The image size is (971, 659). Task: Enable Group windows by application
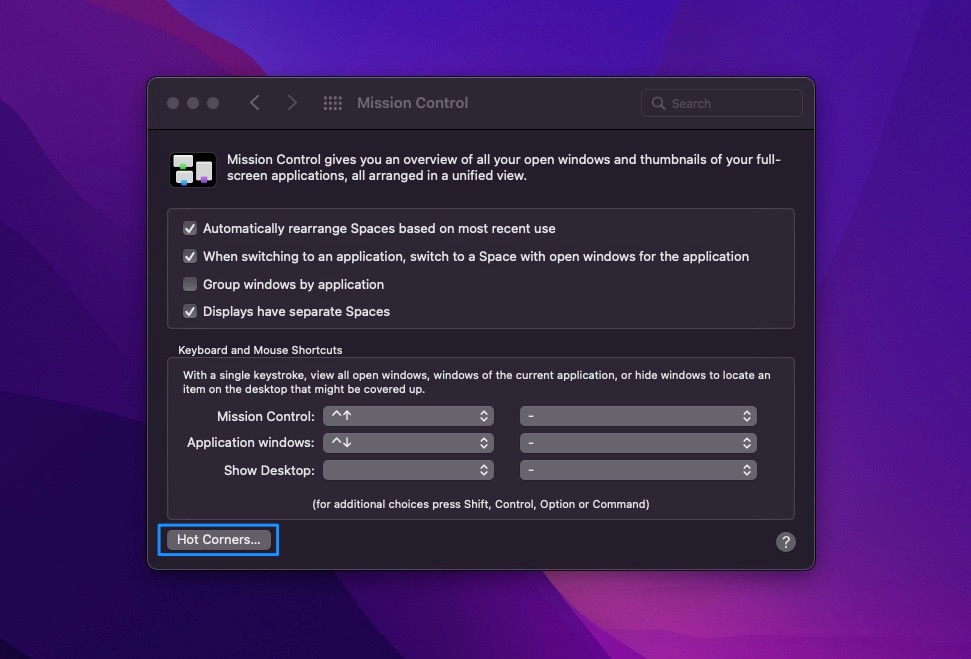[x=189, y=284]
